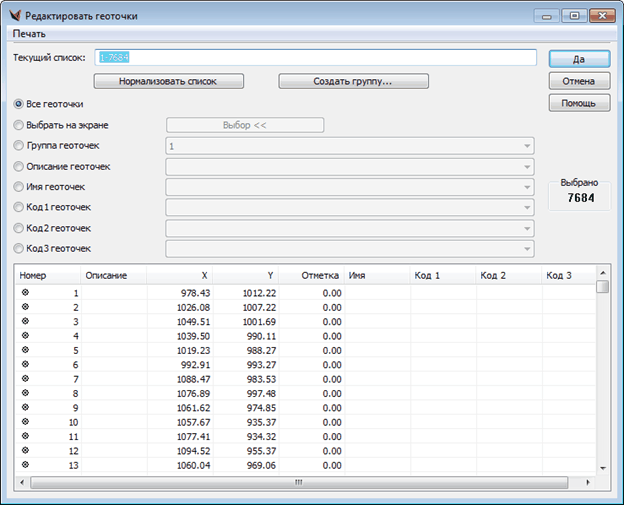Click the geopoint icon in row 9
The image size is (624, 505).
click(x=25, y=407)
